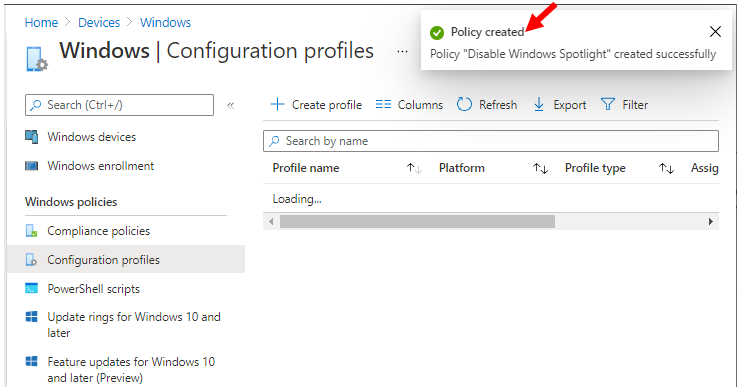
Task: Go to Devices breadcrumb
Action: coord(99,22)
